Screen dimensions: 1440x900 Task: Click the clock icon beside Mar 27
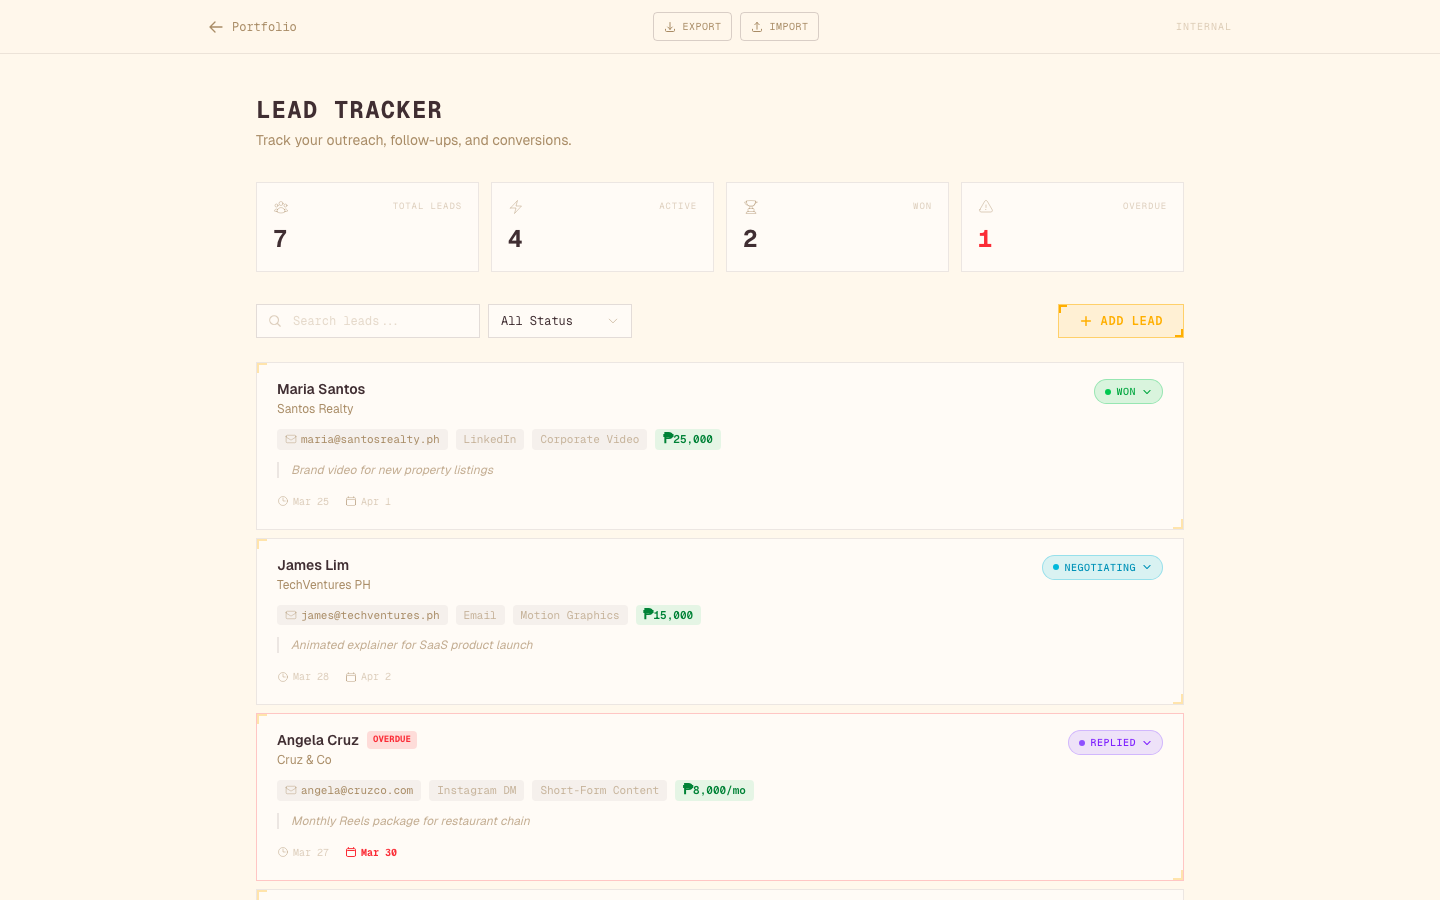point(283,853)
